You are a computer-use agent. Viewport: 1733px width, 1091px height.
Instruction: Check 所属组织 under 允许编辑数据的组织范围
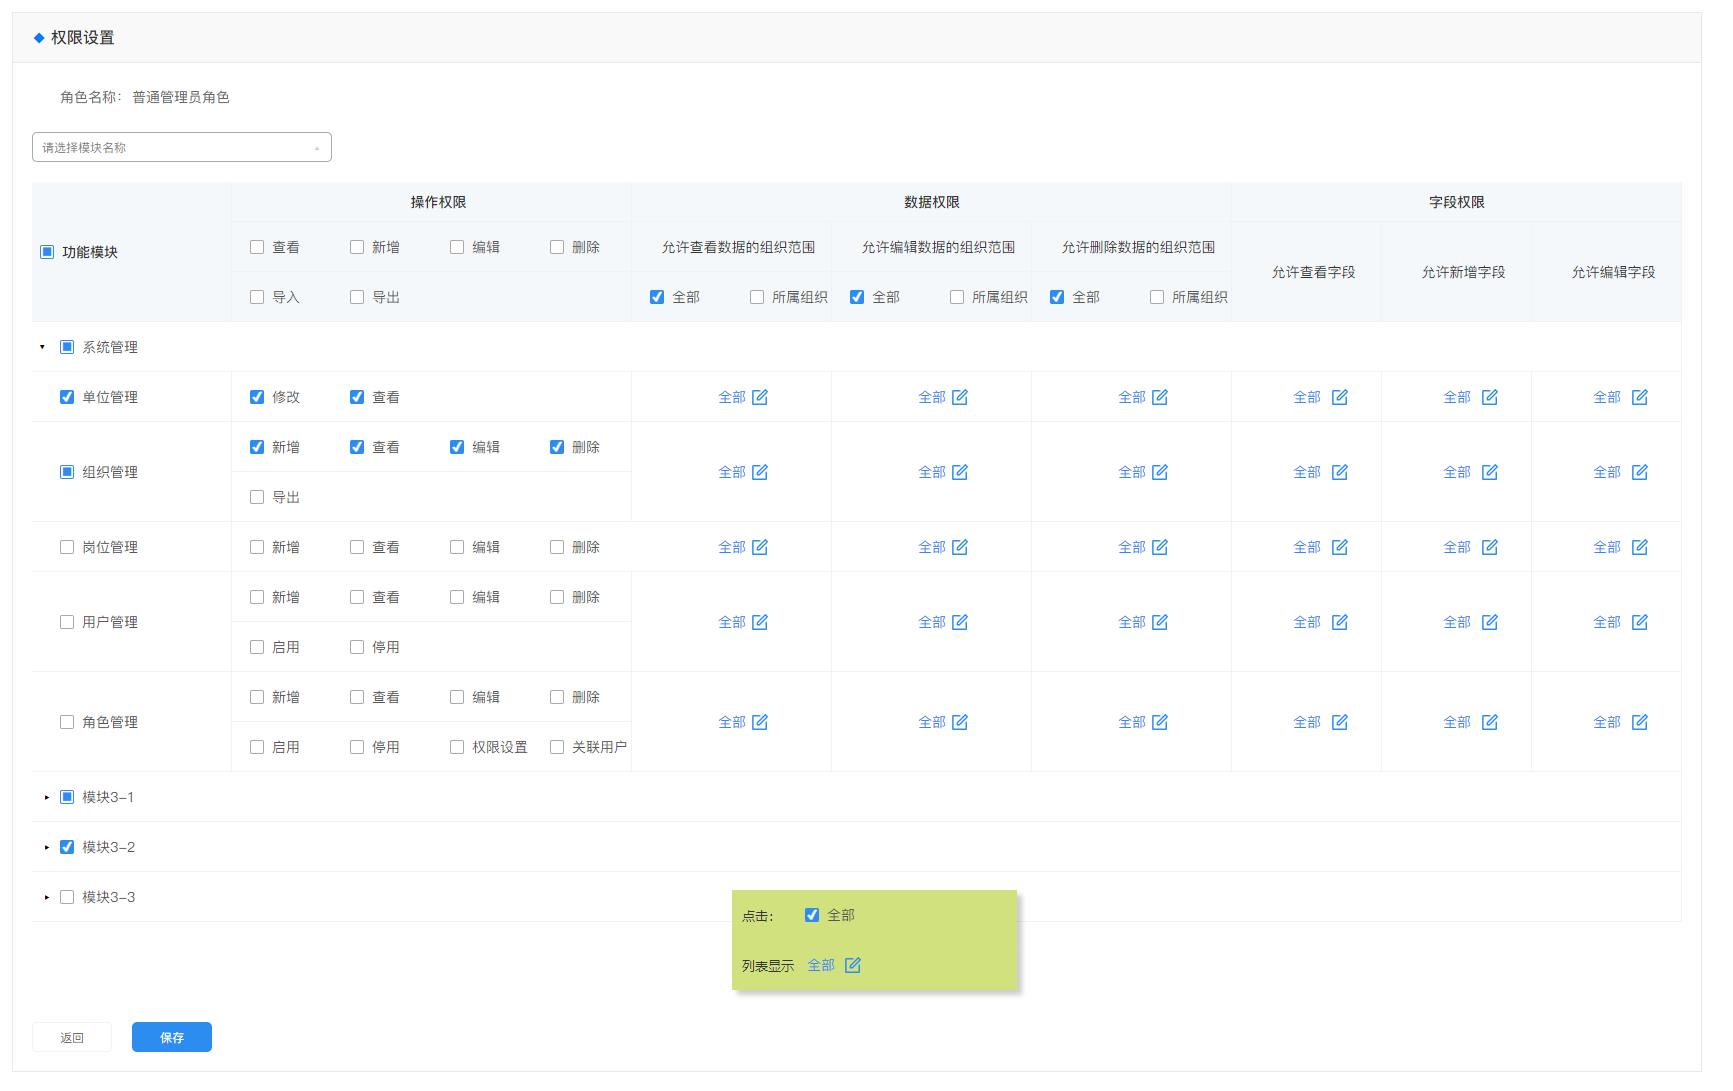coord(957,297)
